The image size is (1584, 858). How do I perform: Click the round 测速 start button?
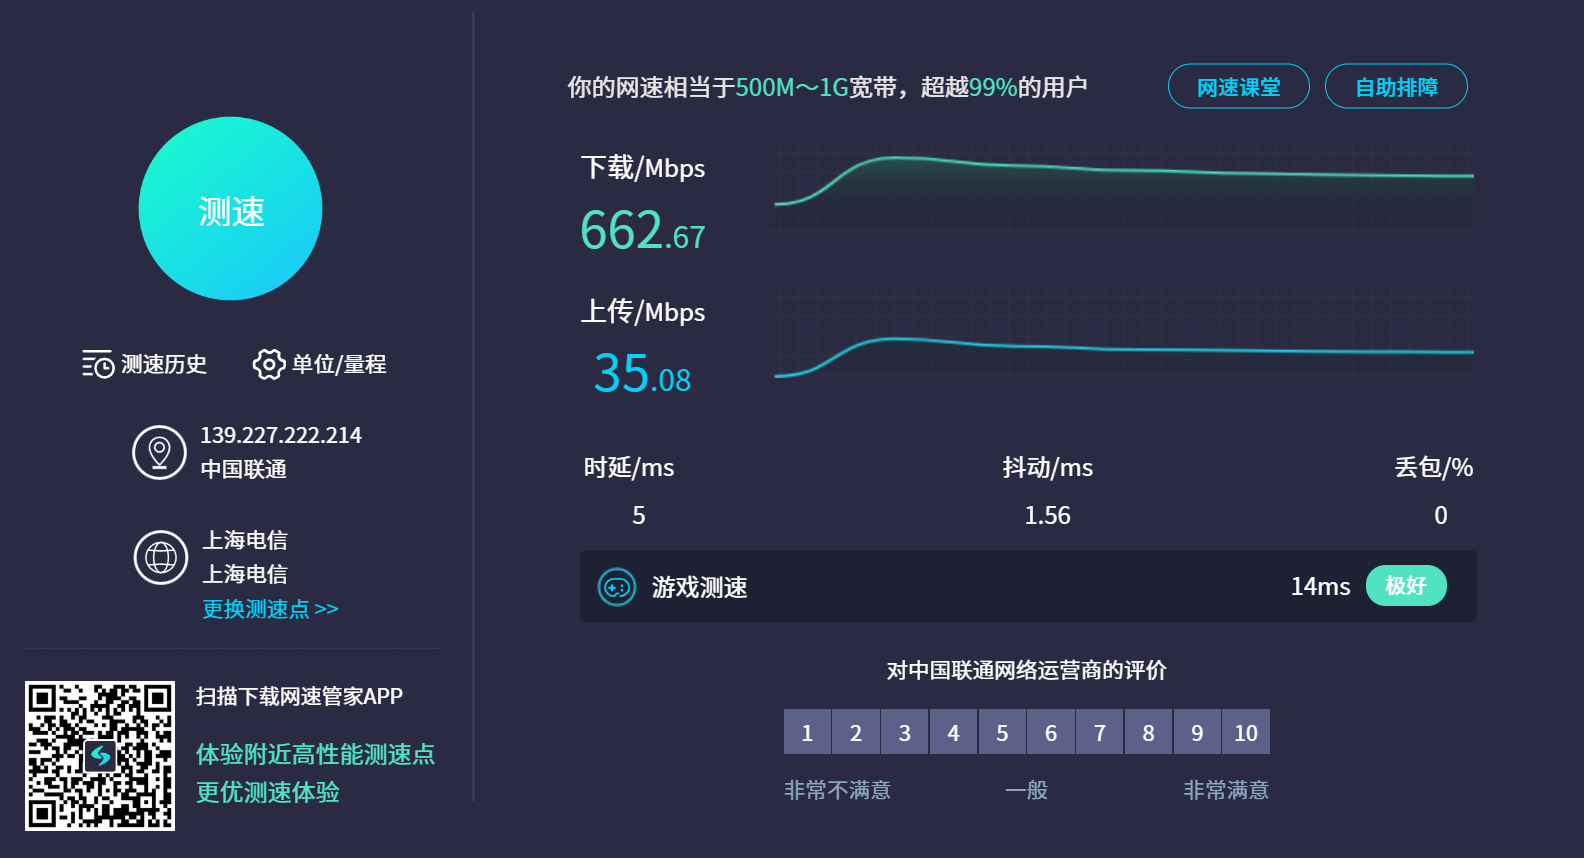pyautogui.click(x=230, y=209)
